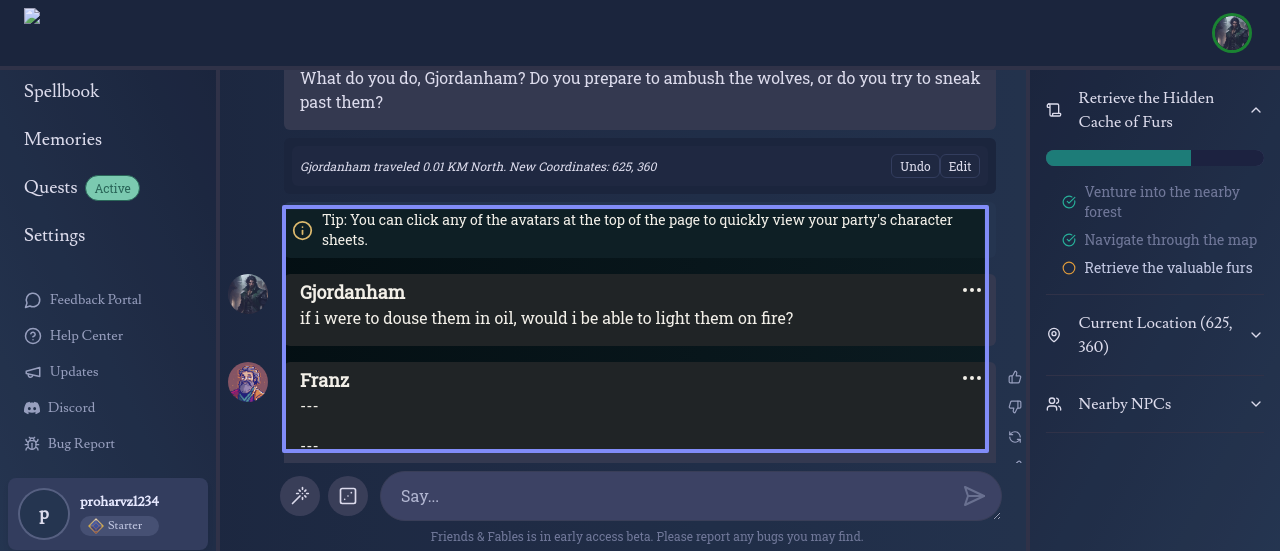
Task: Expand the Current Location section
Action: [1256, 335]
